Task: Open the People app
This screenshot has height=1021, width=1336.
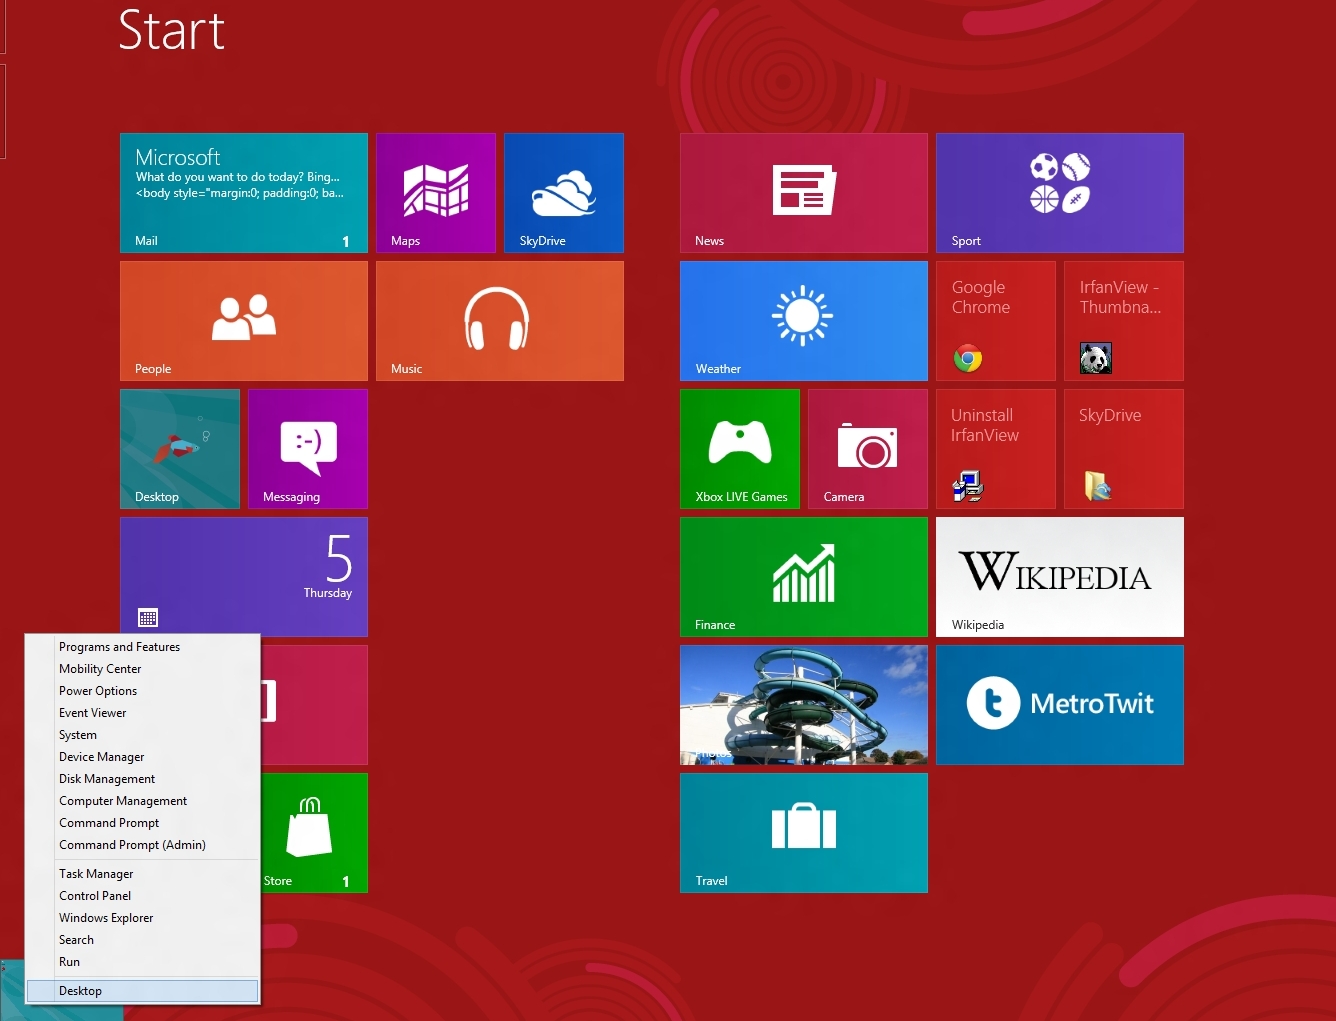Action: tap(243, 320)
